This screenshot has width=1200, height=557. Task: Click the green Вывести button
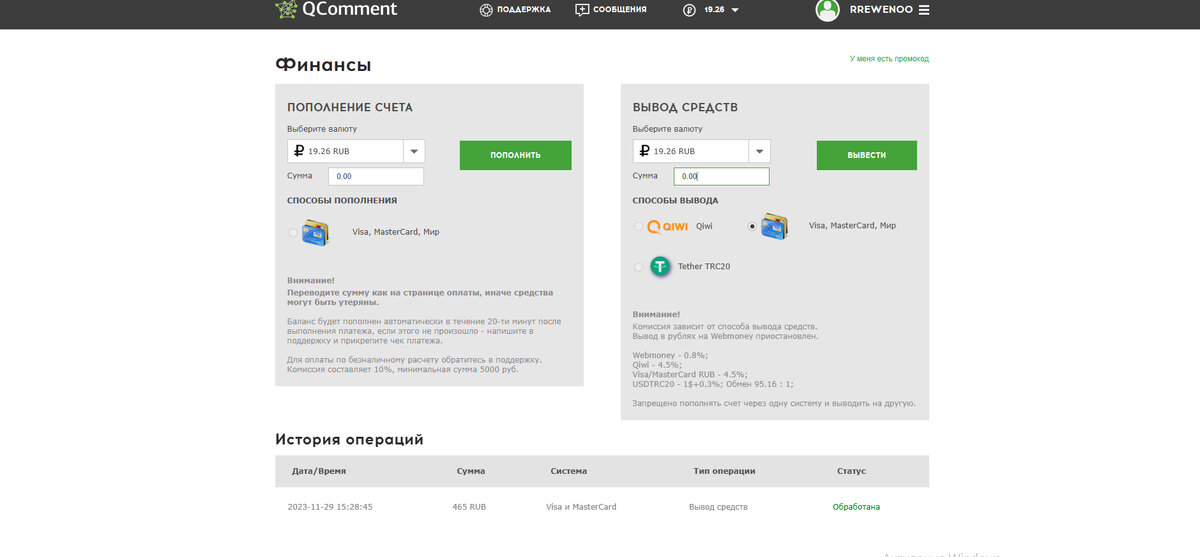tap(867, 155)
